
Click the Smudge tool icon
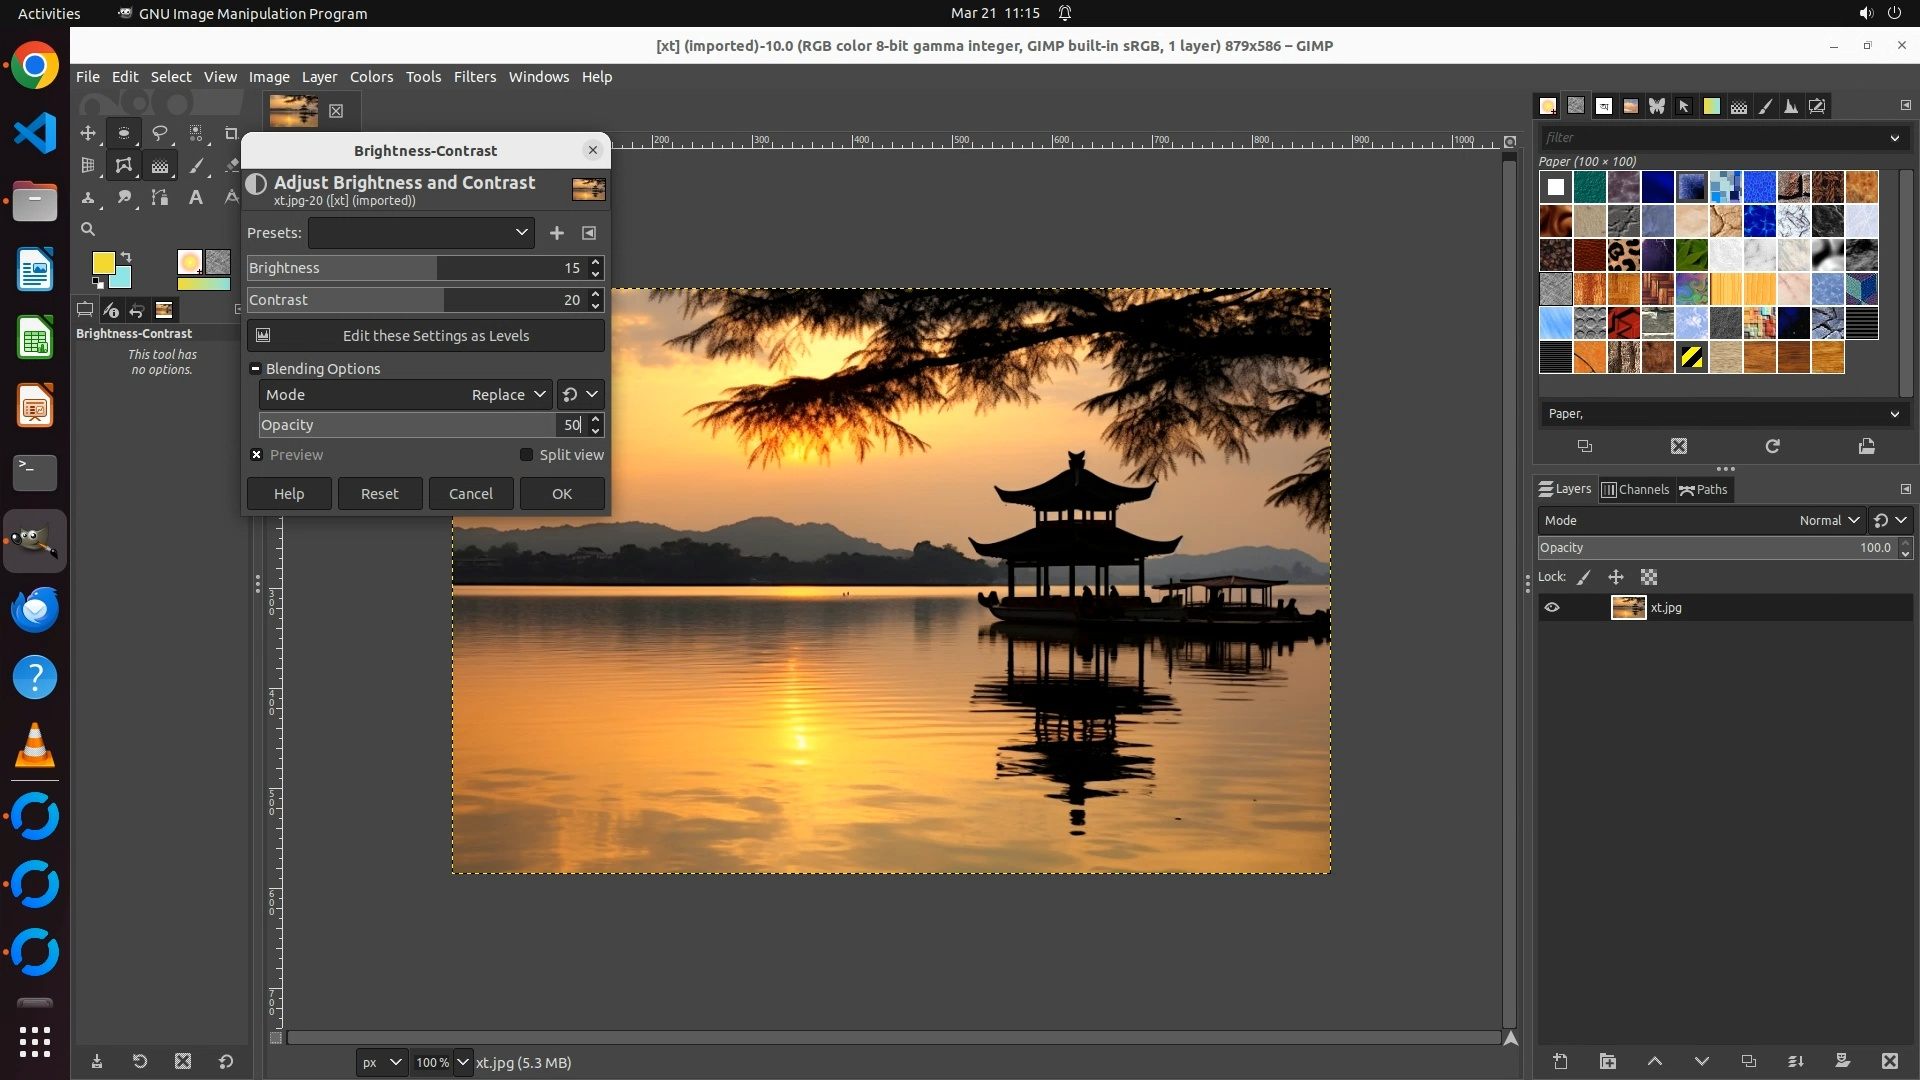[124, 197]
